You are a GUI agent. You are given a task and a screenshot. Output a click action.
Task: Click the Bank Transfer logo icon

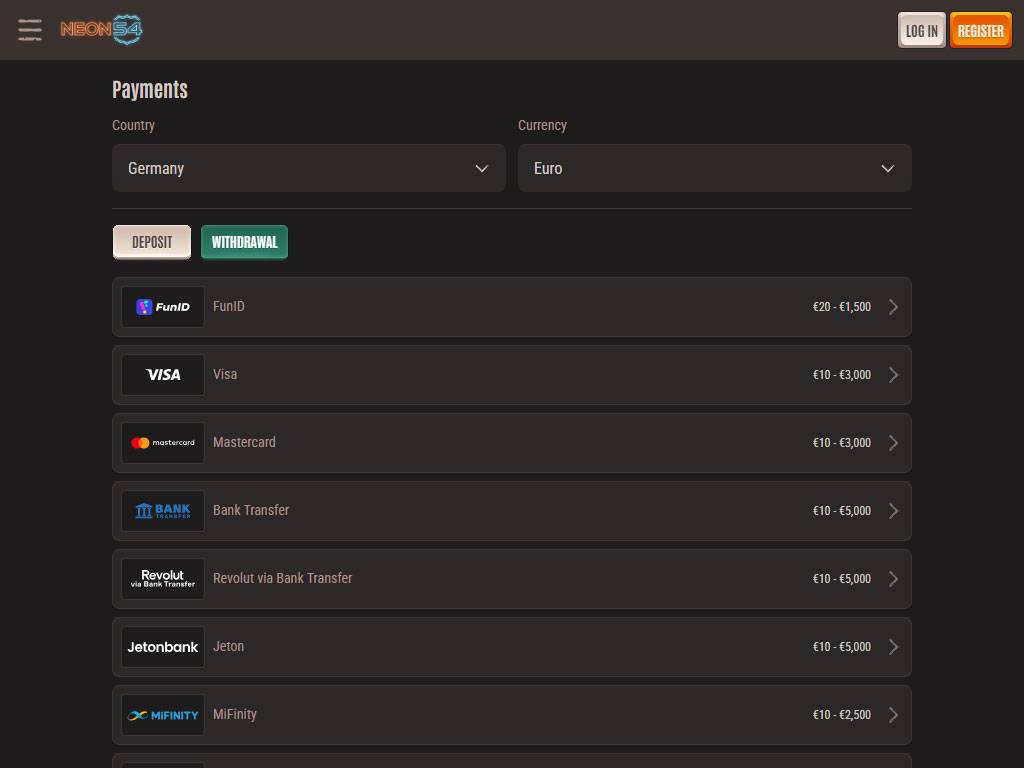point(163,511)
